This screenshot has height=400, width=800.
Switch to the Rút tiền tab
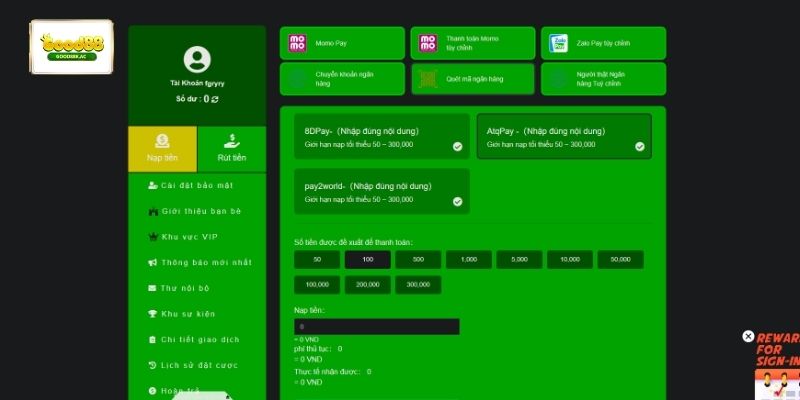point(232,149)
